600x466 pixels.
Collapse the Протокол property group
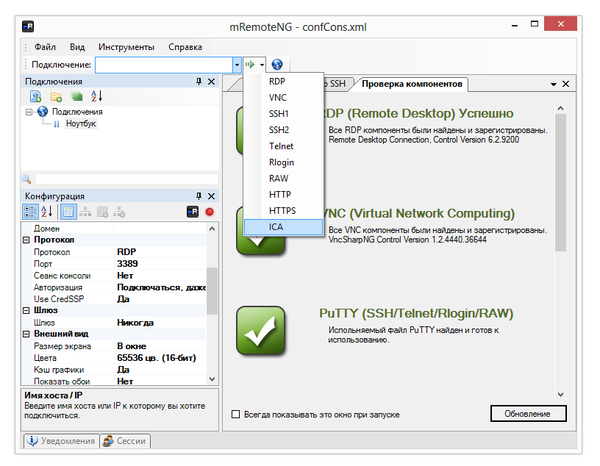[26, 240]
